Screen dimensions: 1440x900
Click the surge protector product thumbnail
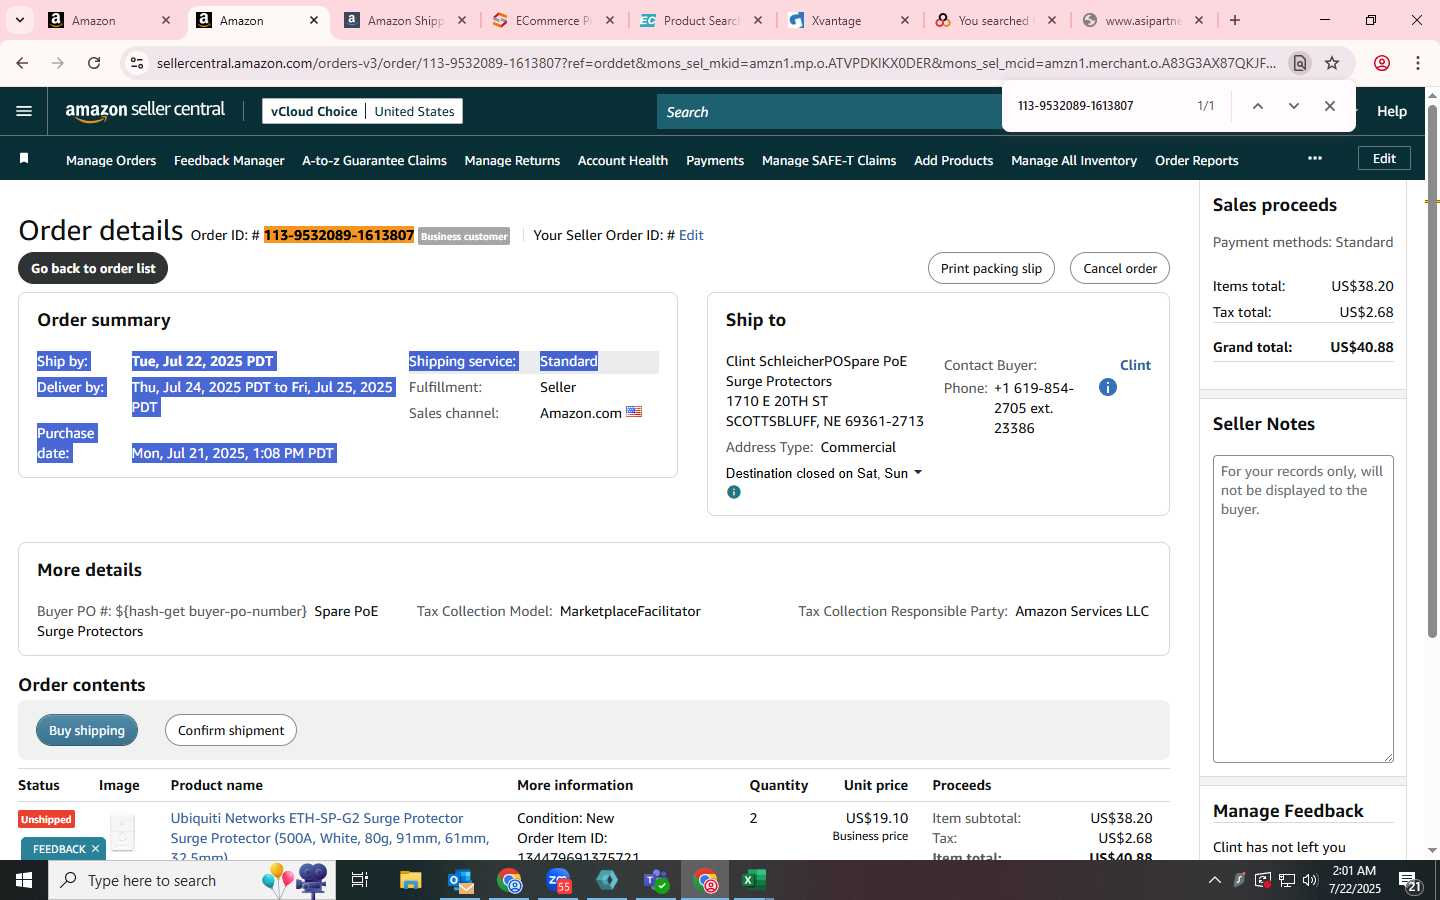123,832
